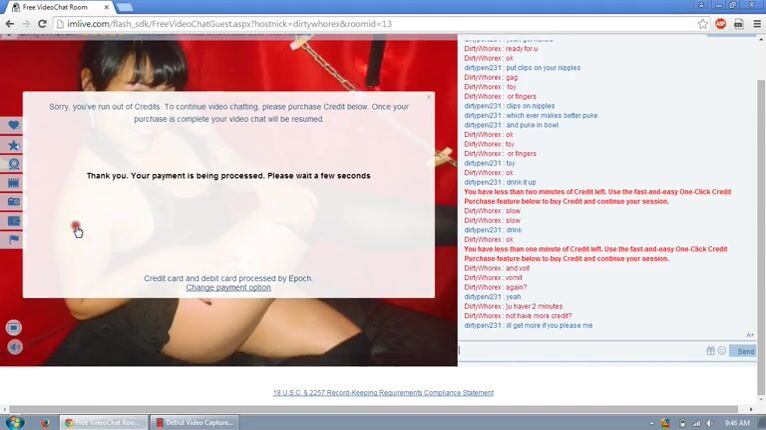Click the Change payment option link
766x430 pixels.
[x=228, y=288]
